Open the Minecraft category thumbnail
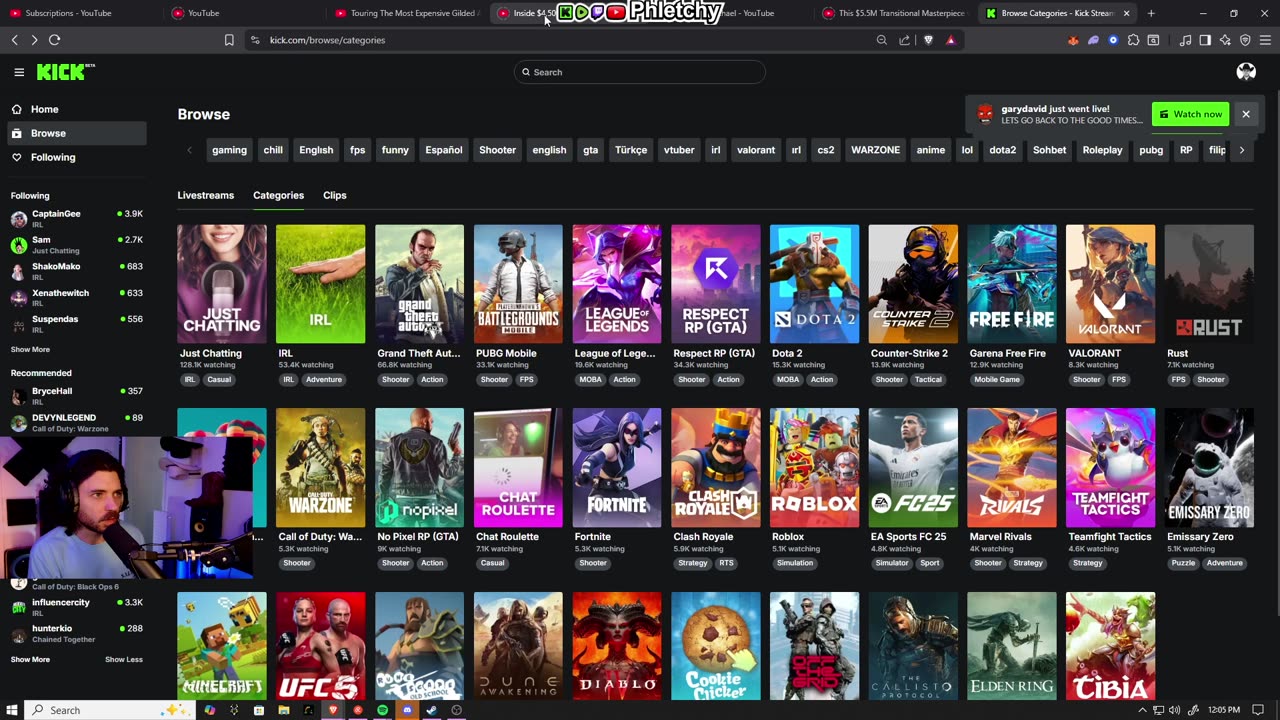This screenshot has height=720, width=1280. (x=222, y=646)
